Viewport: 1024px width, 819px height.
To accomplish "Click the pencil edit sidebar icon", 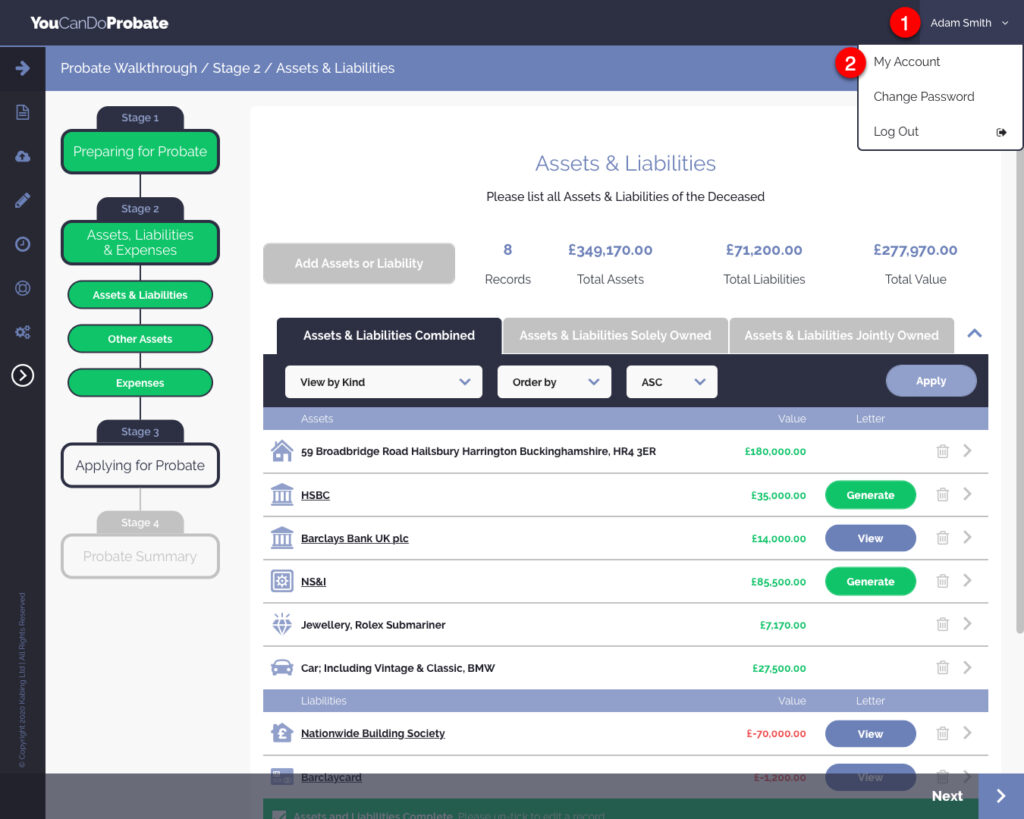I will [22, 200].
